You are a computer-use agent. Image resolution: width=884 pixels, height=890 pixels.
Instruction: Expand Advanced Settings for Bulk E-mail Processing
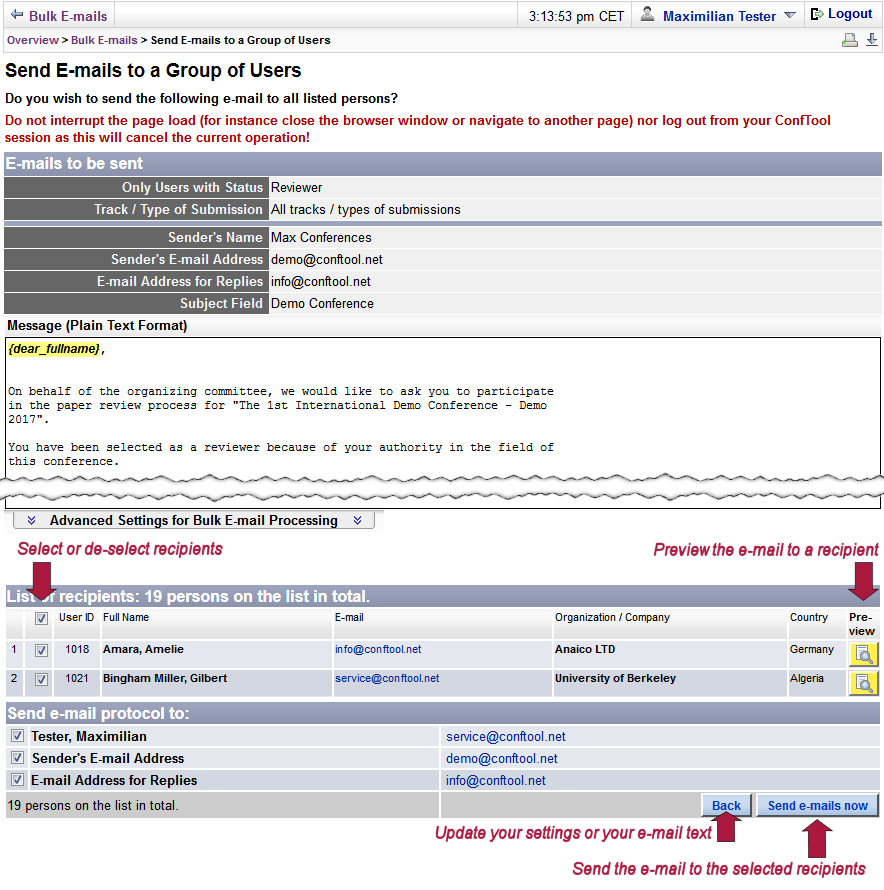coord(194,520)
